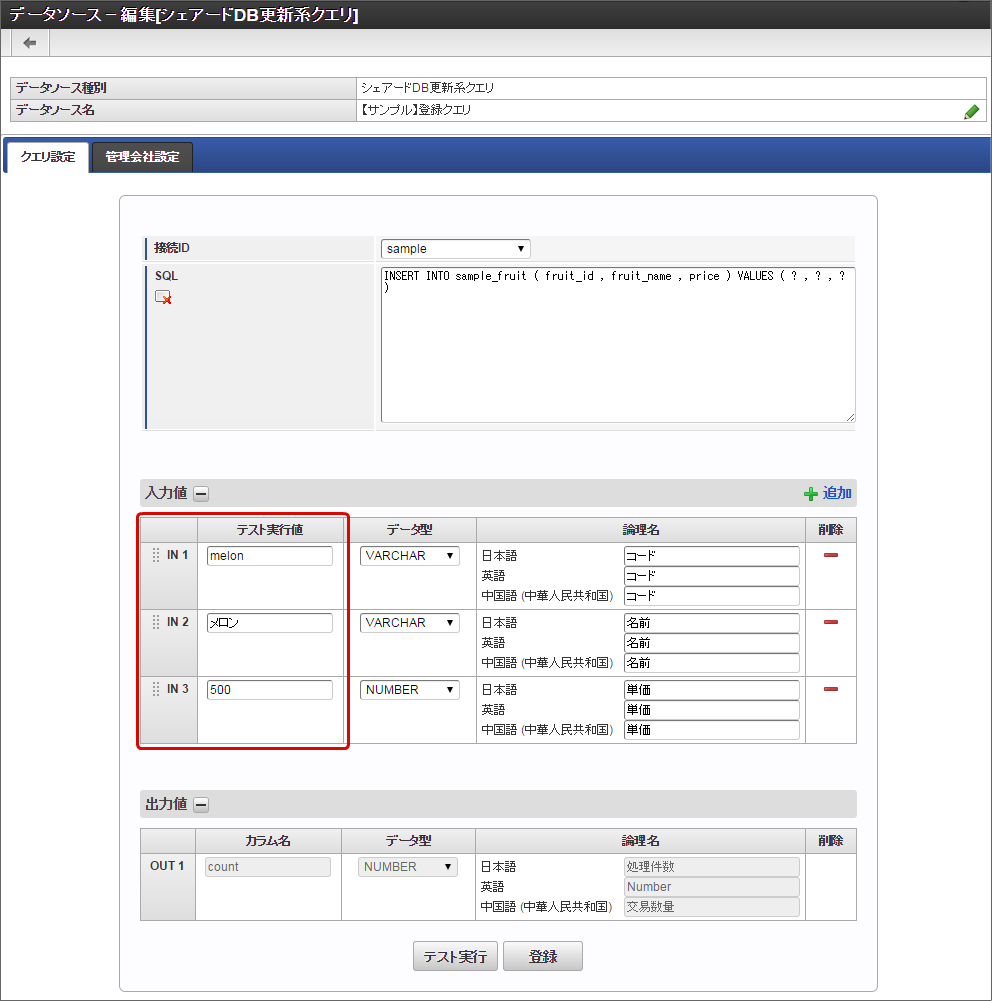Collapse the 出力値 section
This screenshot has width=992, height=1001.
tap(201, 804)
